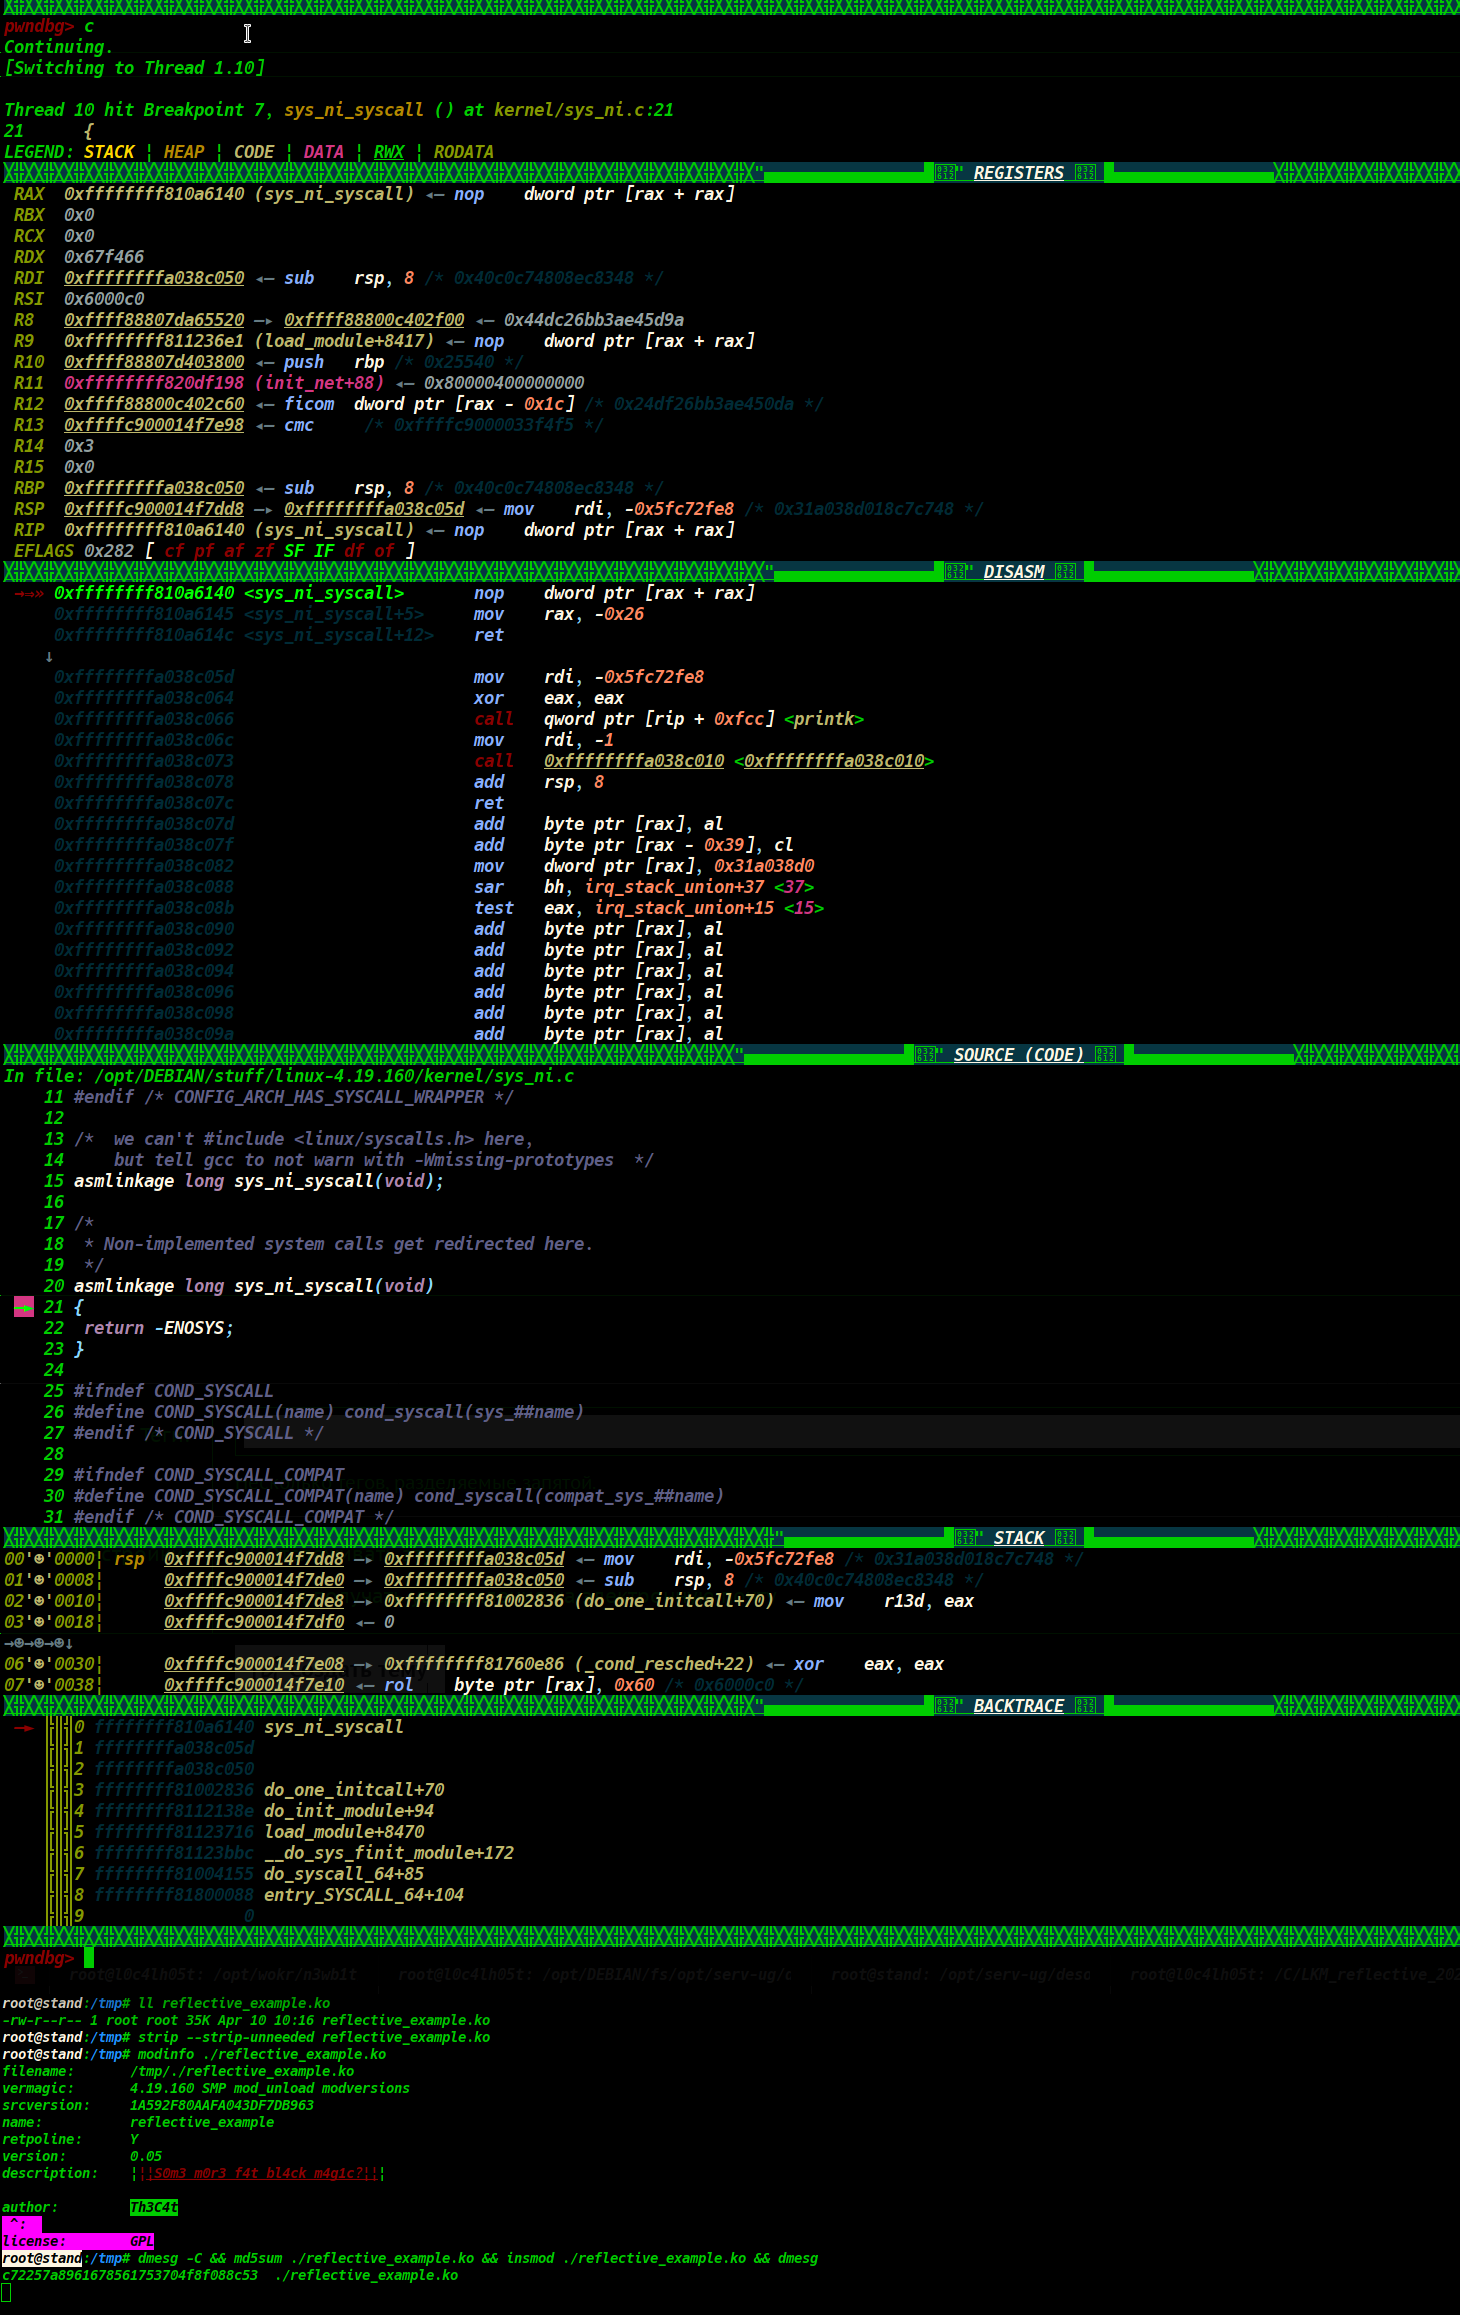Click RODATA in the LEGEND line
This screenshot has width=1460, height=2315.
(464, 152)
